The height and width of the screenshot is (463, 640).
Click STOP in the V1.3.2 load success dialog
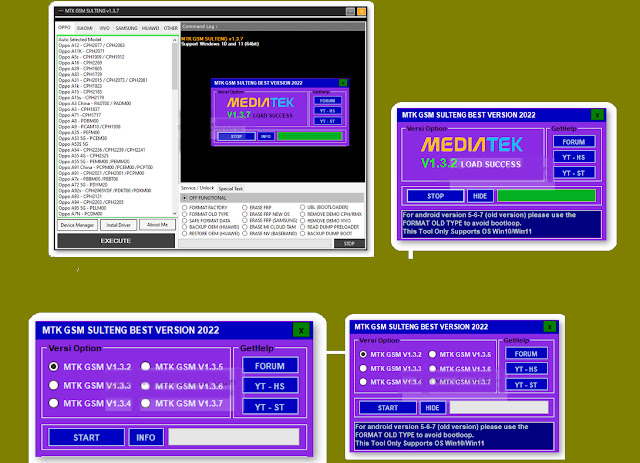436,196
